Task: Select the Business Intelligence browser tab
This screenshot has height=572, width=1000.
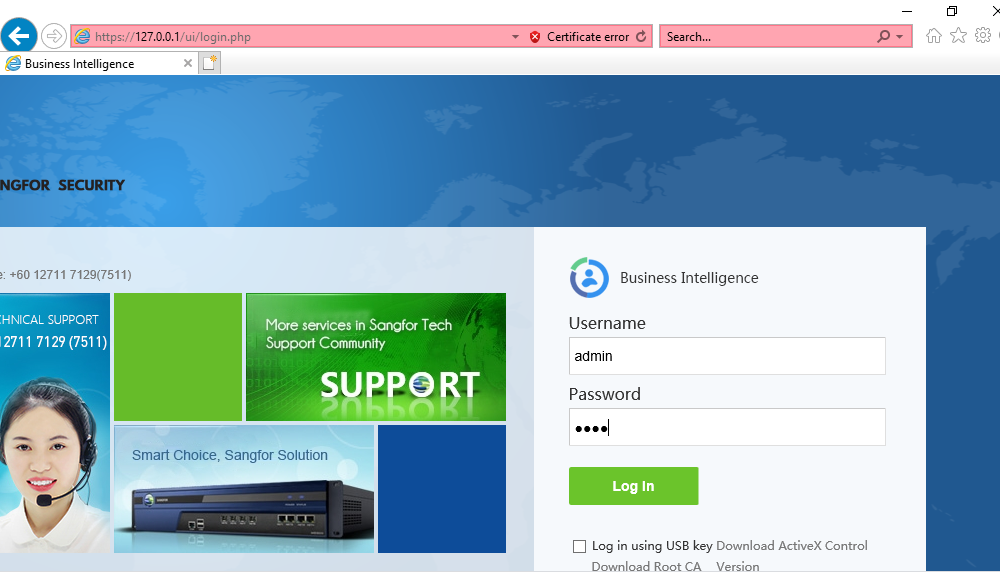Action: coord(99,64)
